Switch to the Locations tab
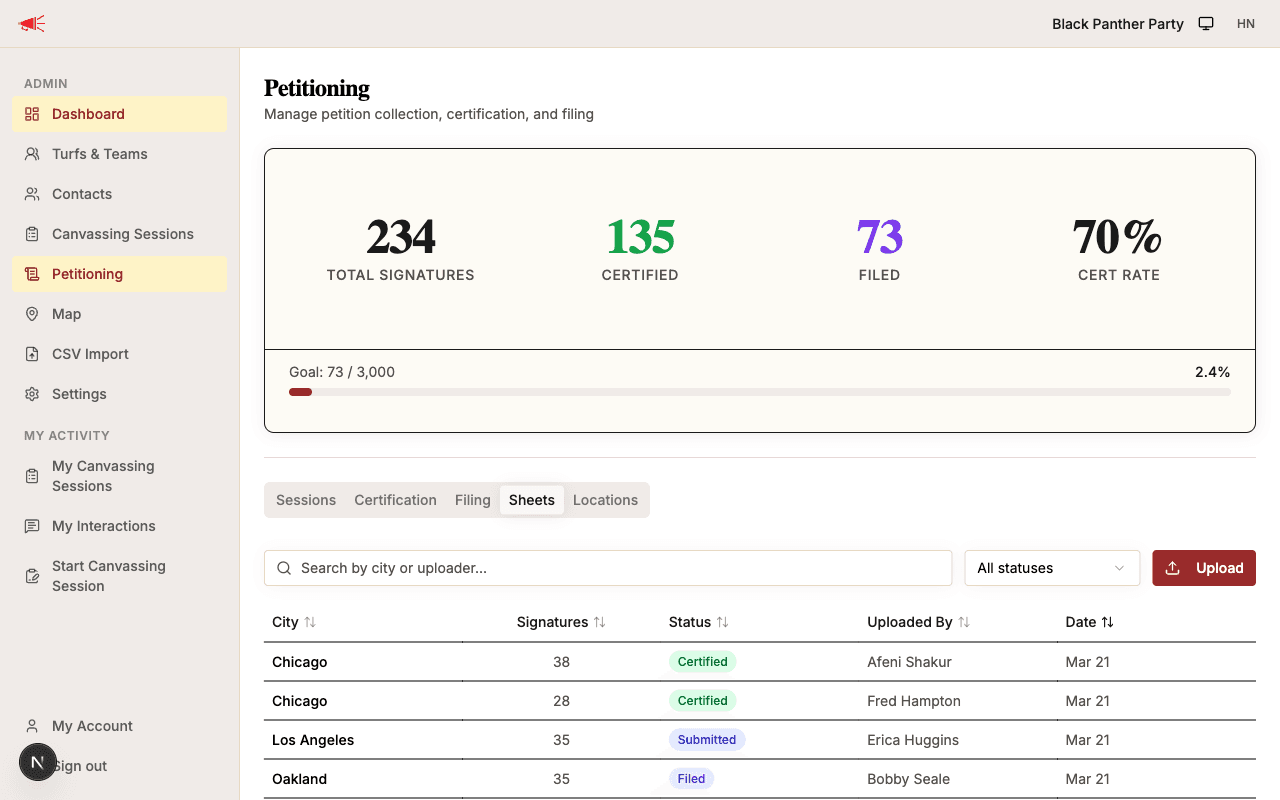Image resolution: width=1280 pixels, height=800 pixels. (x=605, y=500)
